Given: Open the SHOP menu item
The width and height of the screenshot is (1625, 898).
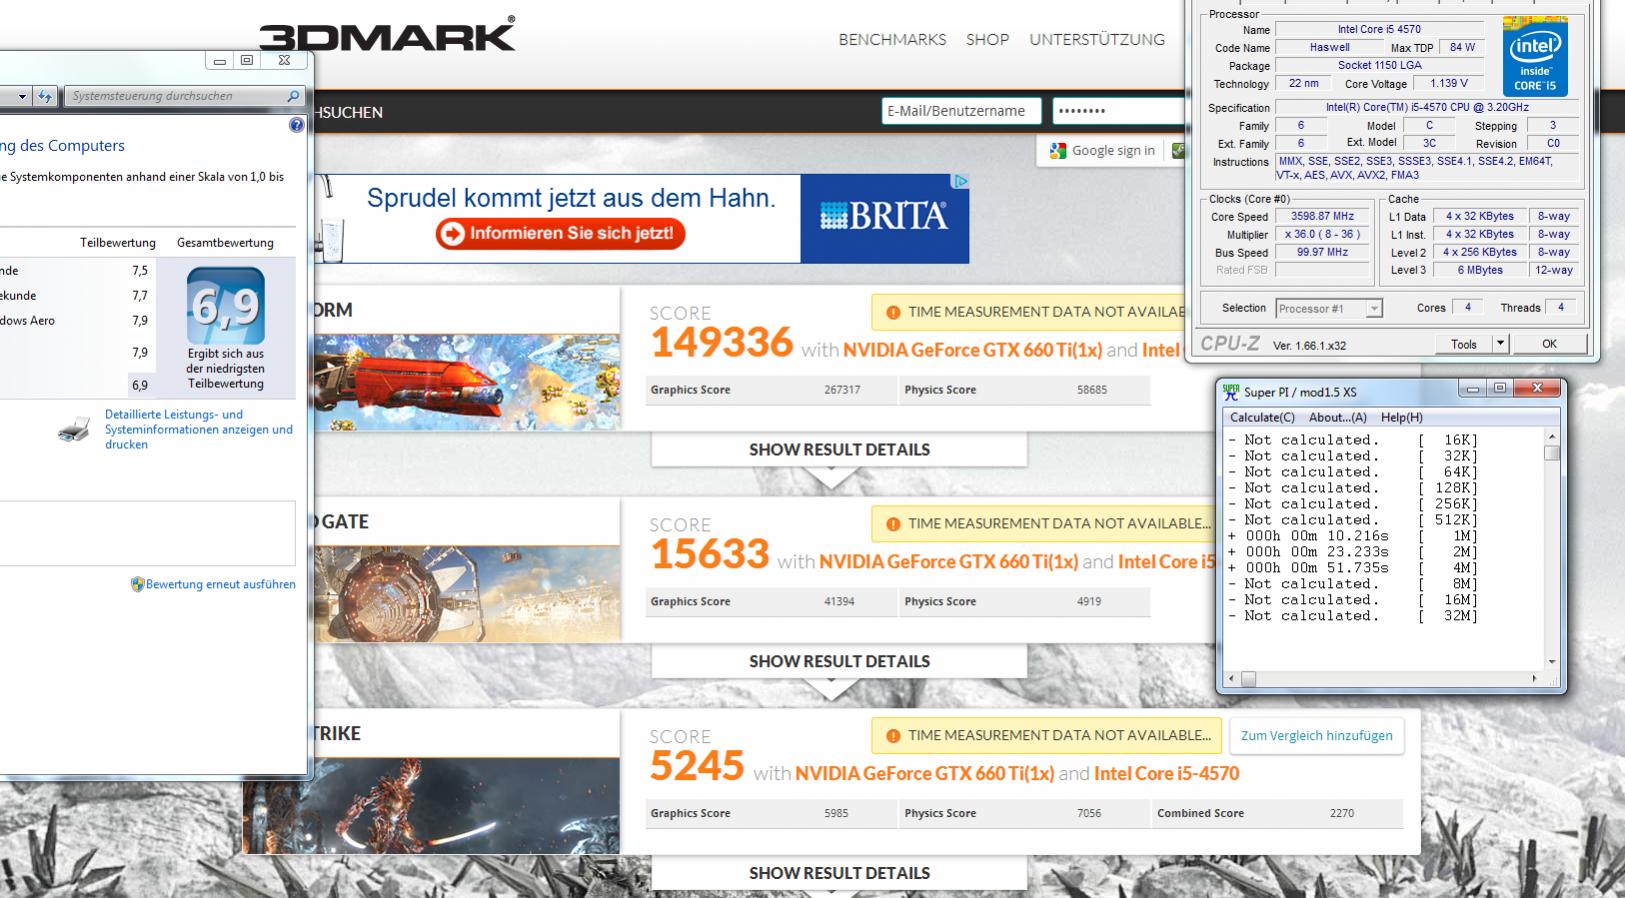Looking at the screenshot, I should pyautogui.click(x=987, y=40).
